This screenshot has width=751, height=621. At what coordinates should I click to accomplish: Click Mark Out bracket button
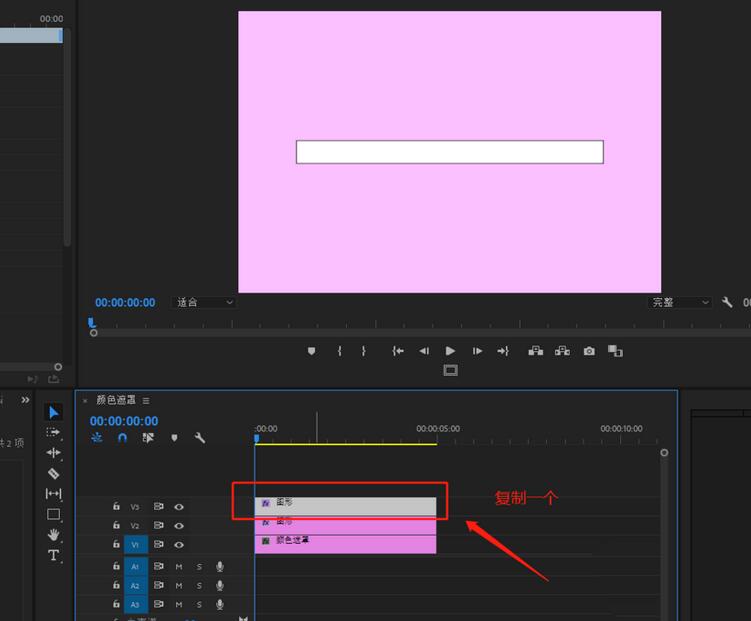click(x=364, y=351)
